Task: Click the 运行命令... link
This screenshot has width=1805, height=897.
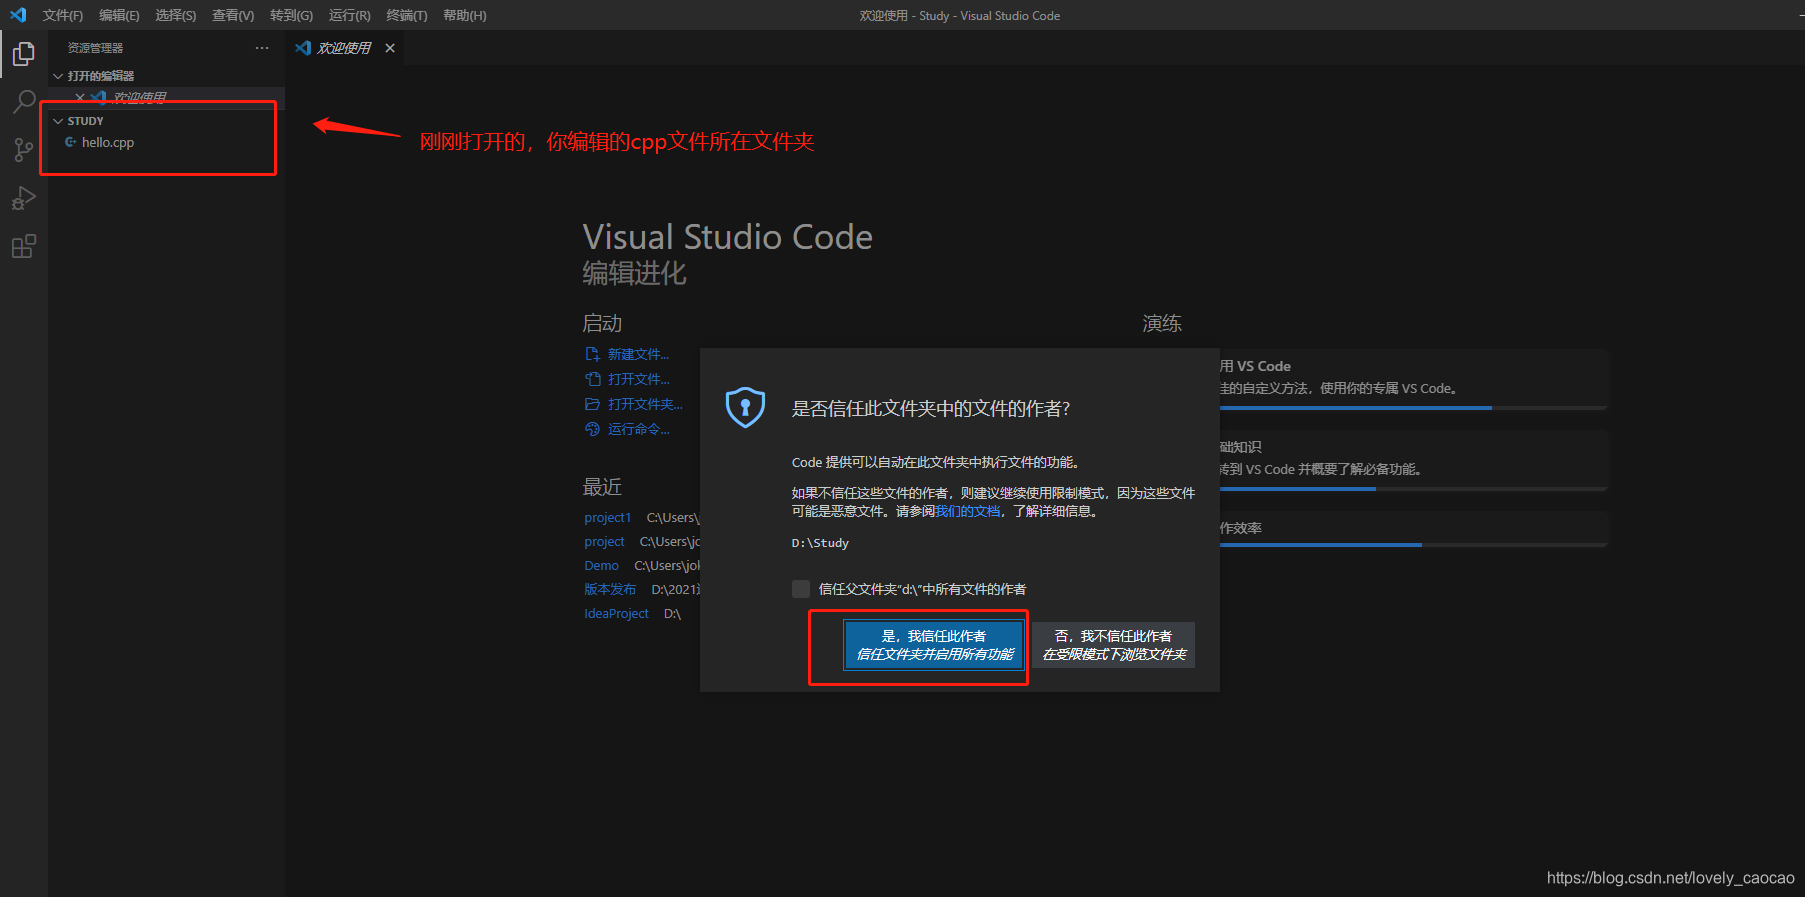Action: coord(638,429)
